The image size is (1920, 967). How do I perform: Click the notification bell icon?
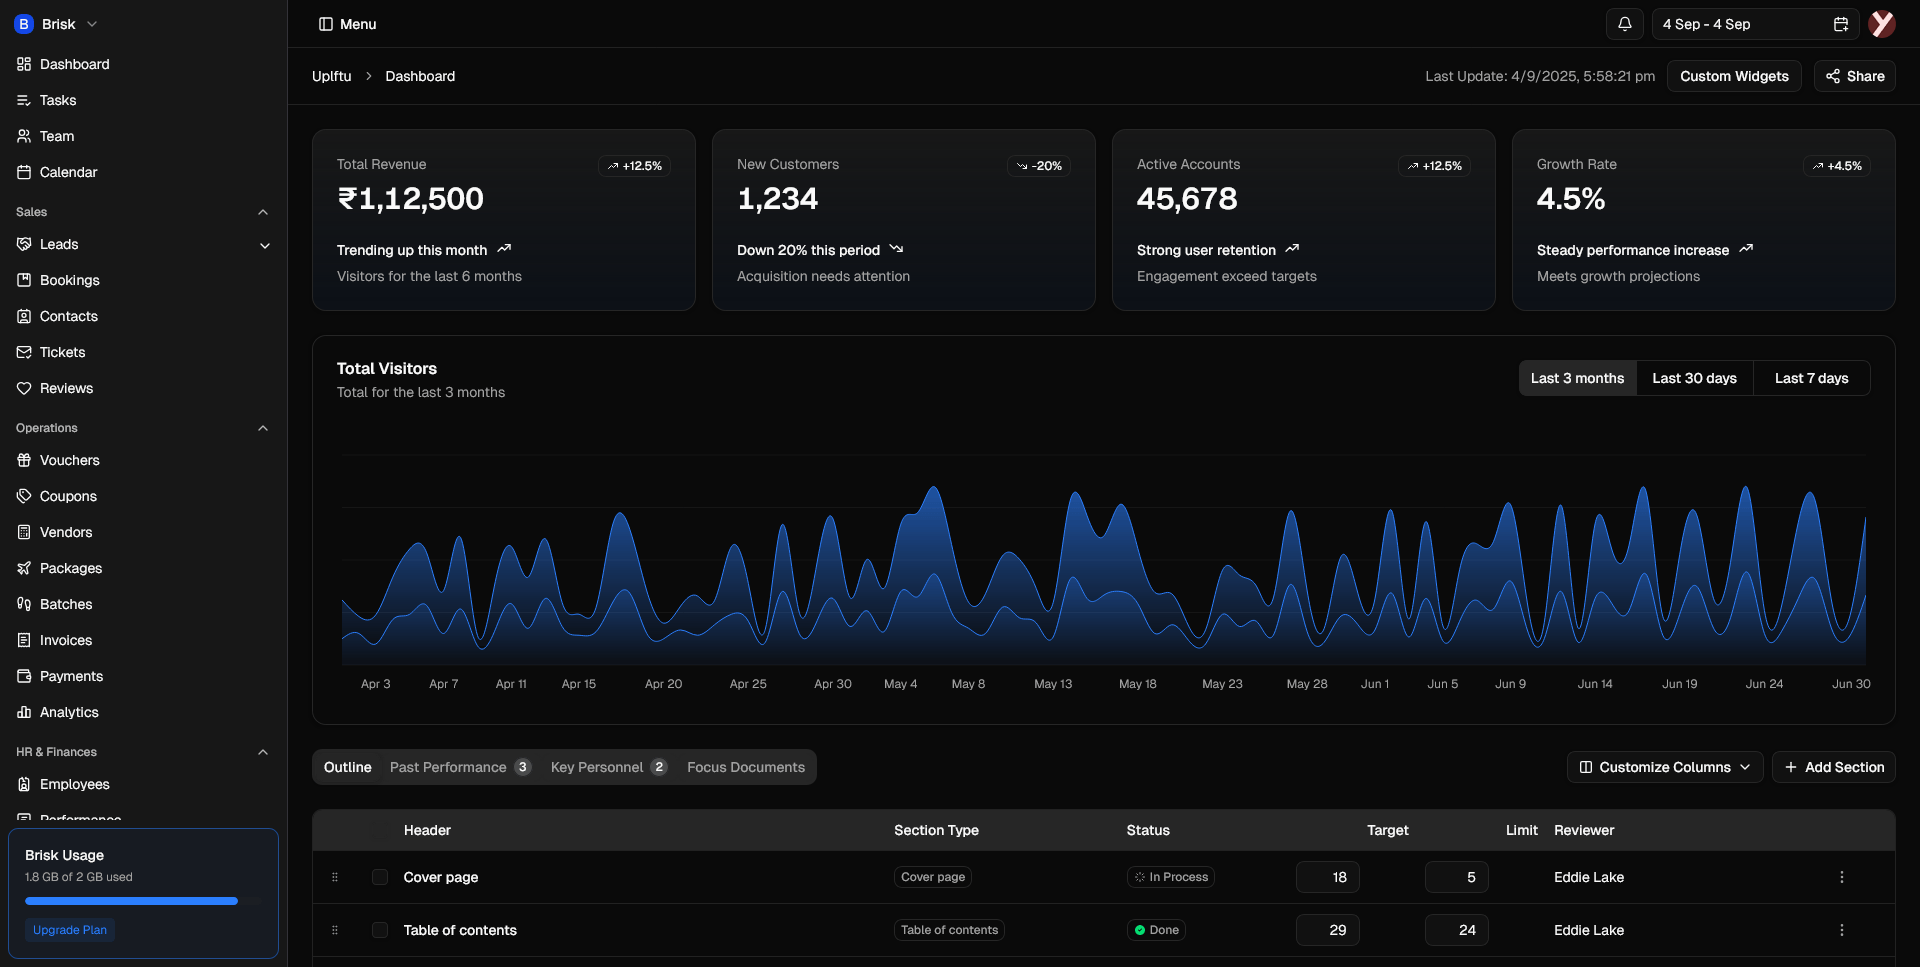click(1624, 24)
